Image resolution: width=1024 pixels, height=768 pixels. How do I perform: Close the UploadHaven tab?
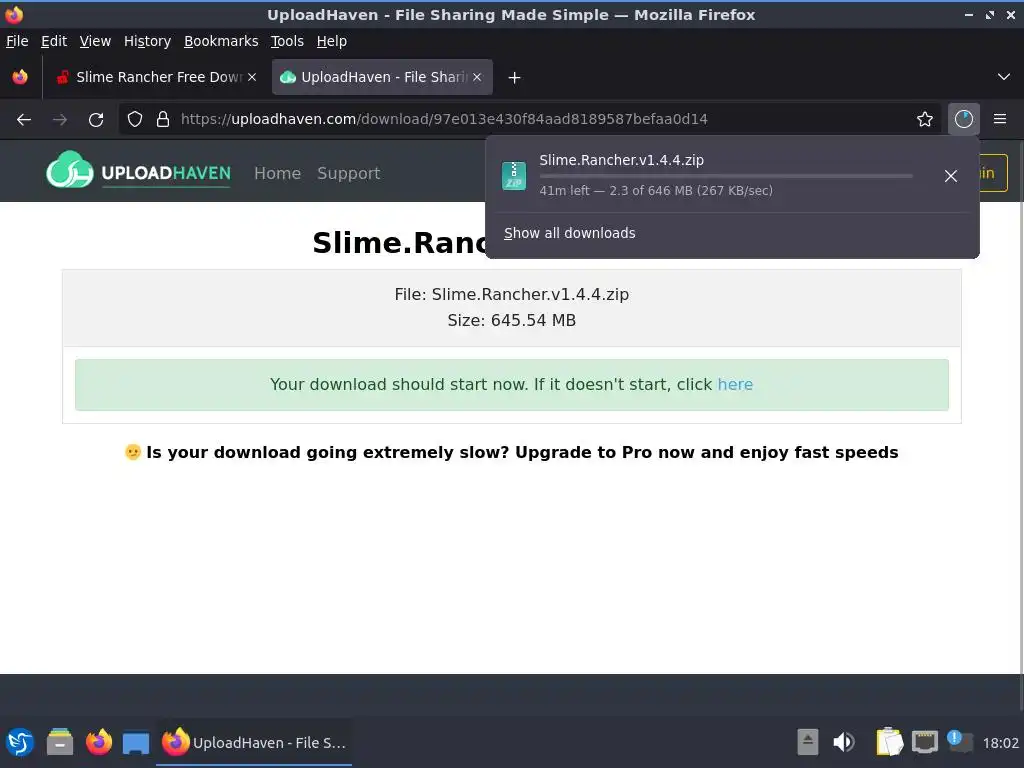[x=477, y=77]
